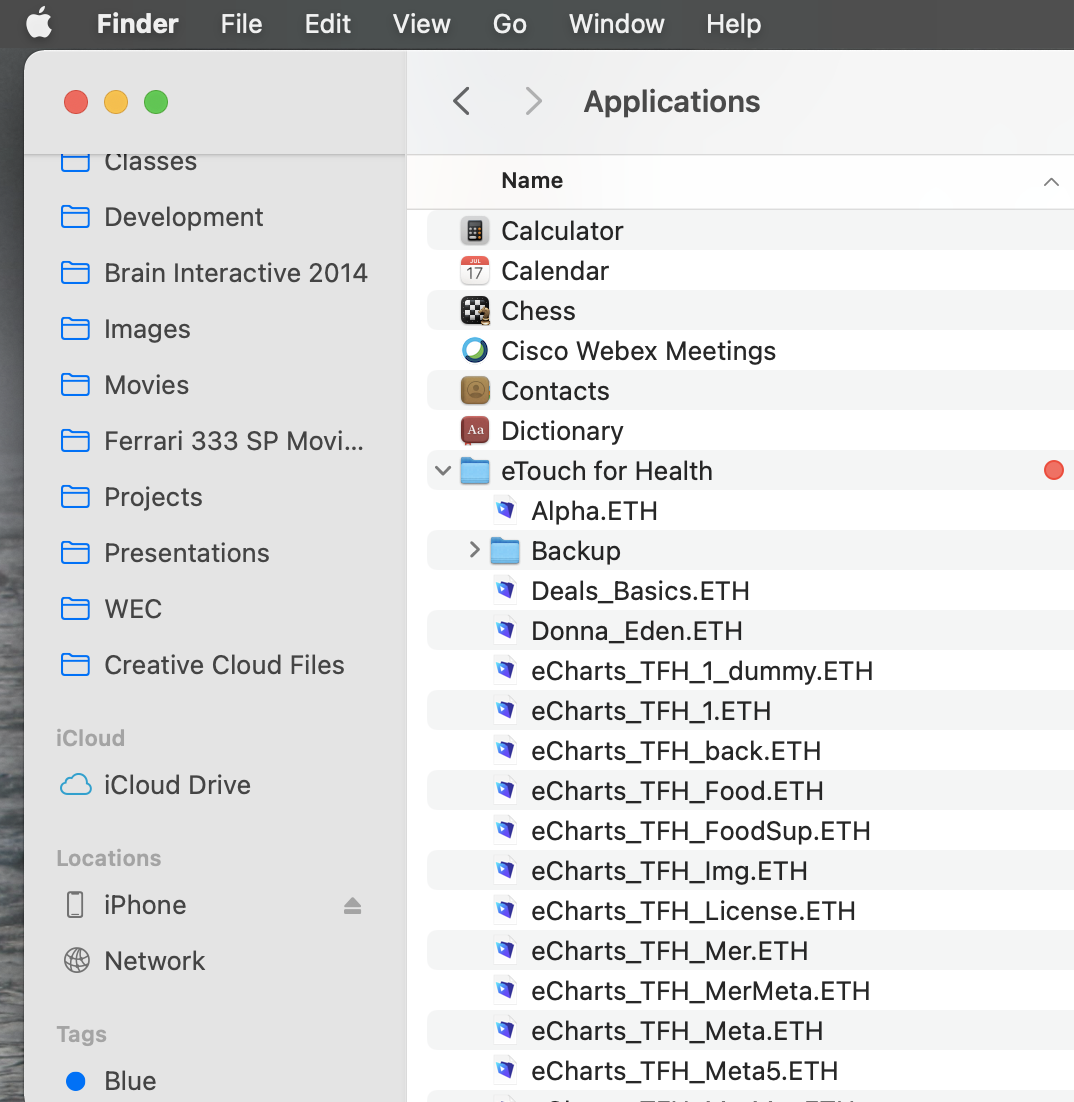This screenshot has height=1102, width=1074.
Task: Open the Development sidebar folder
Action: coord(183,217)
